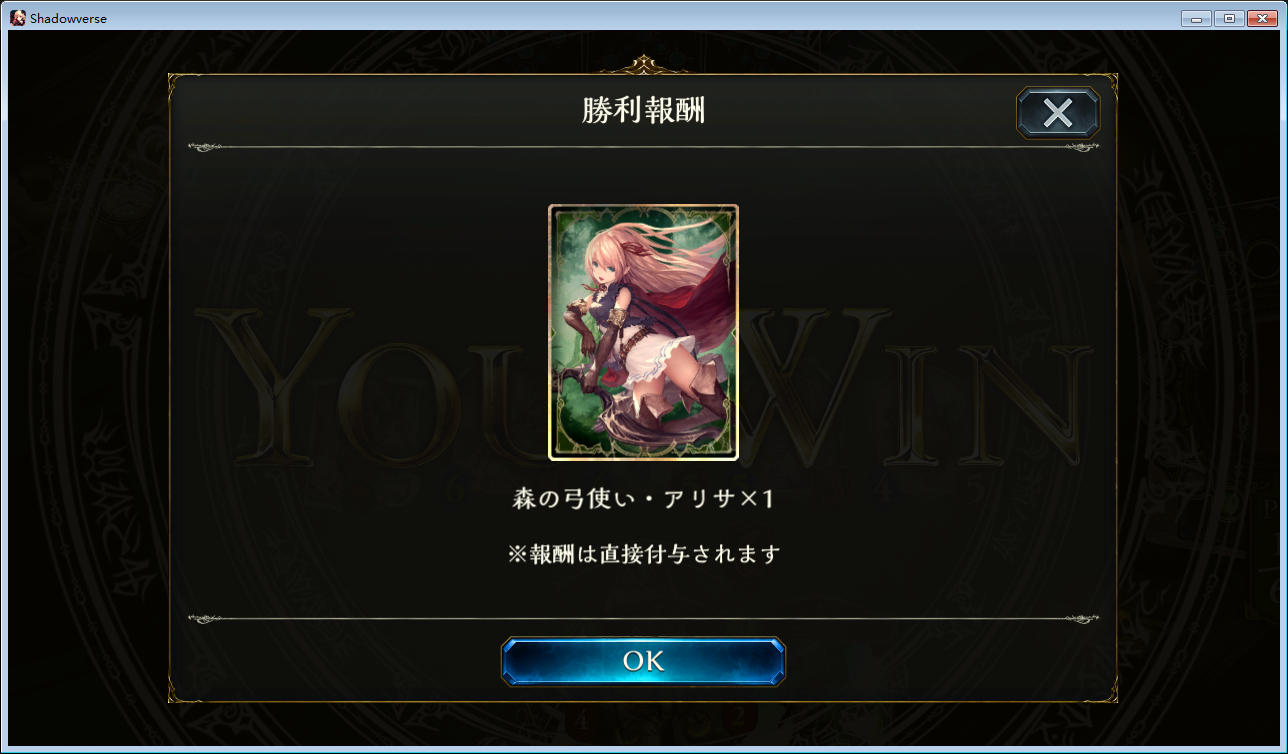Viewport: 1288px width, 754px height.
Task: Click the 勝利報酬 dialog heading
Action: pos(643,110)
